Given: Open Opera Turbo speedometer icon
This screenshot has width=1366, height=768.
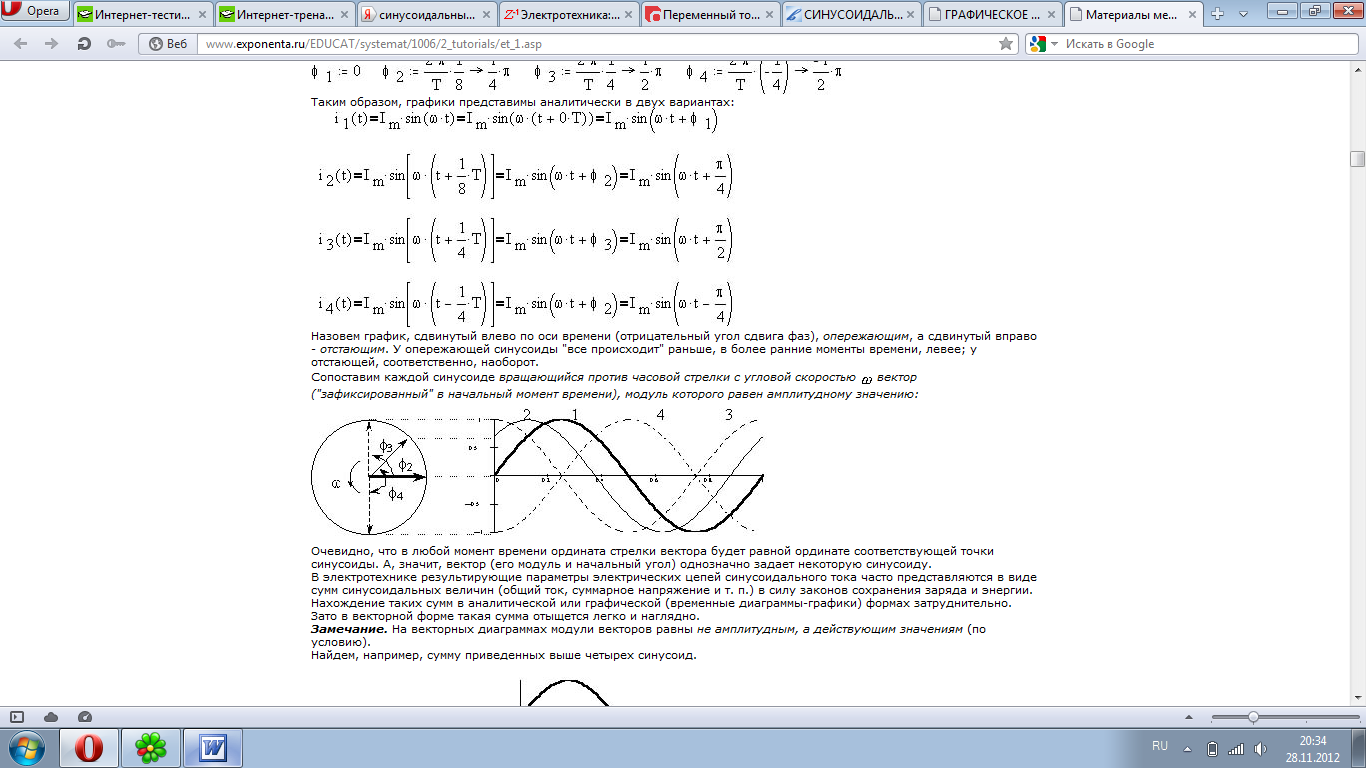Looking at the screenshot, I should point(85,717).
